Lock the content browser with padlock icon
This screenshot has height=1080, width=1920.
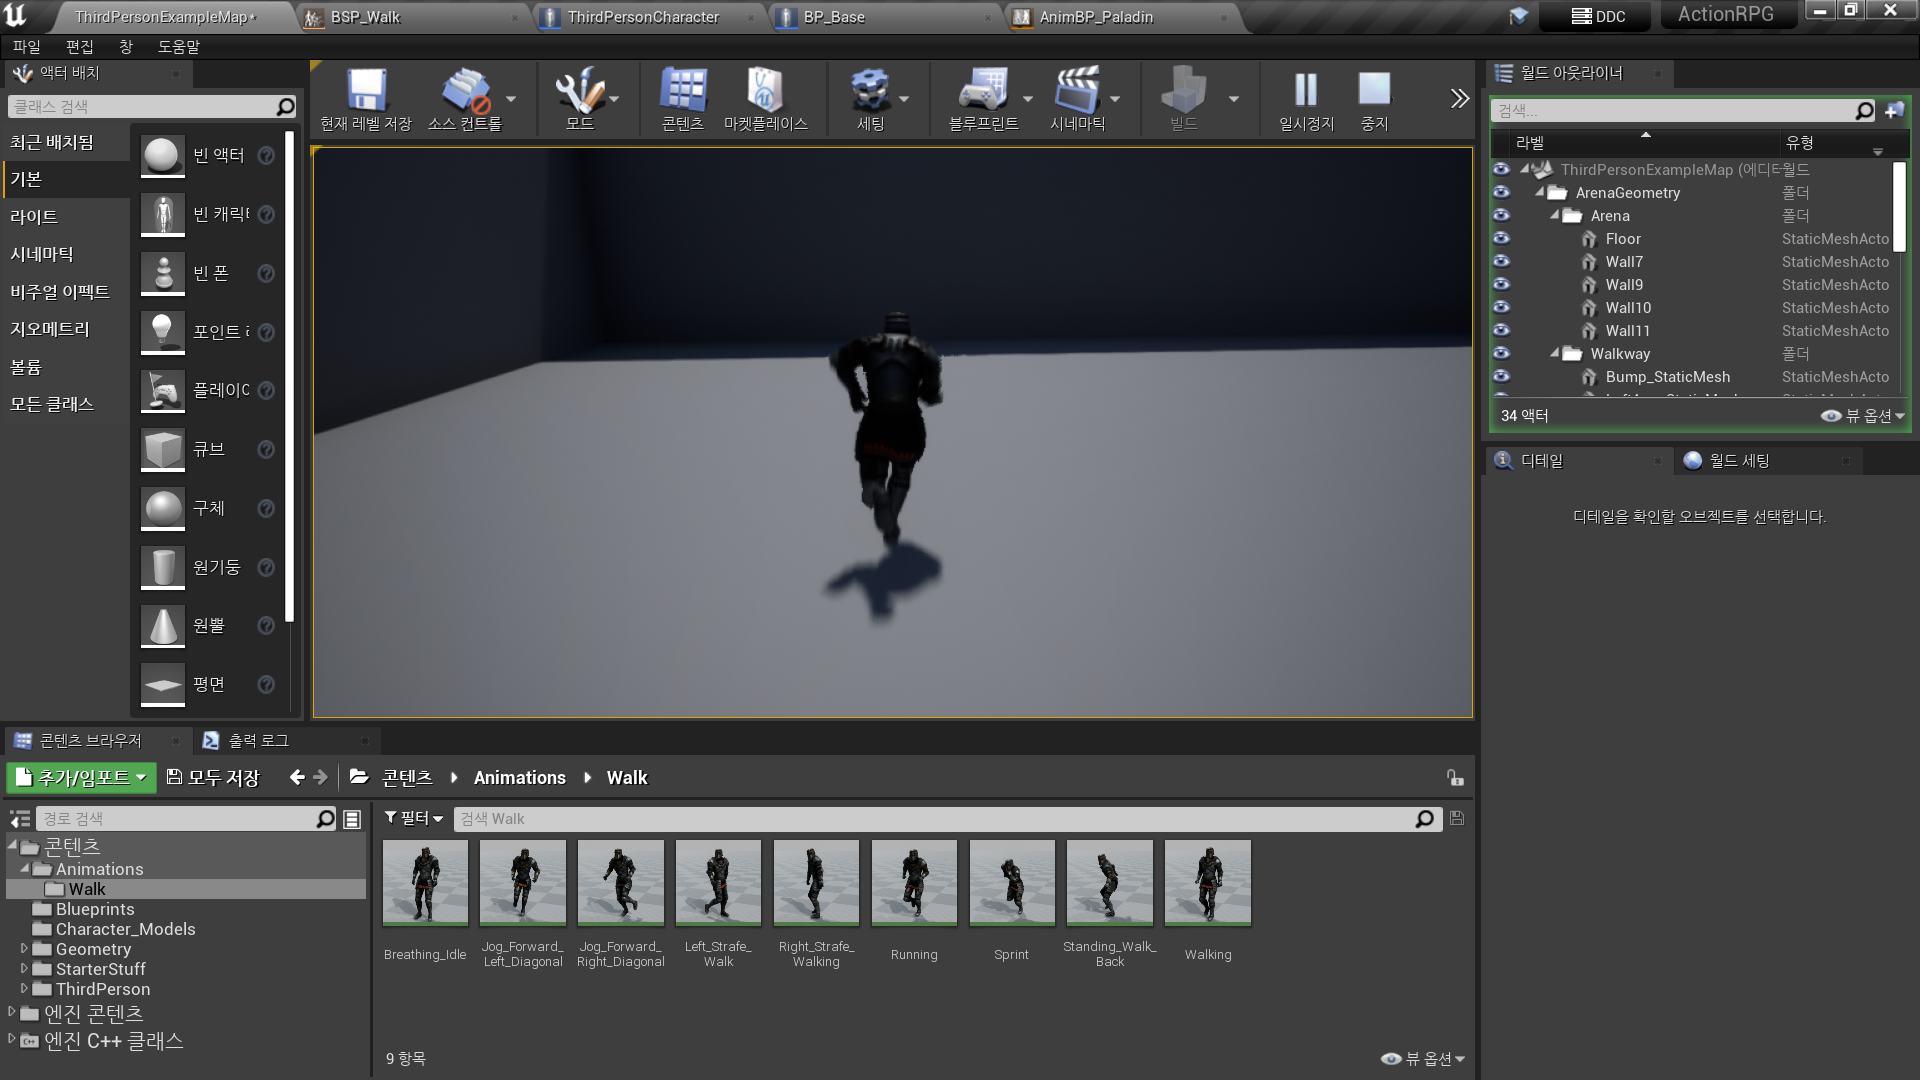coord(1455,778)
